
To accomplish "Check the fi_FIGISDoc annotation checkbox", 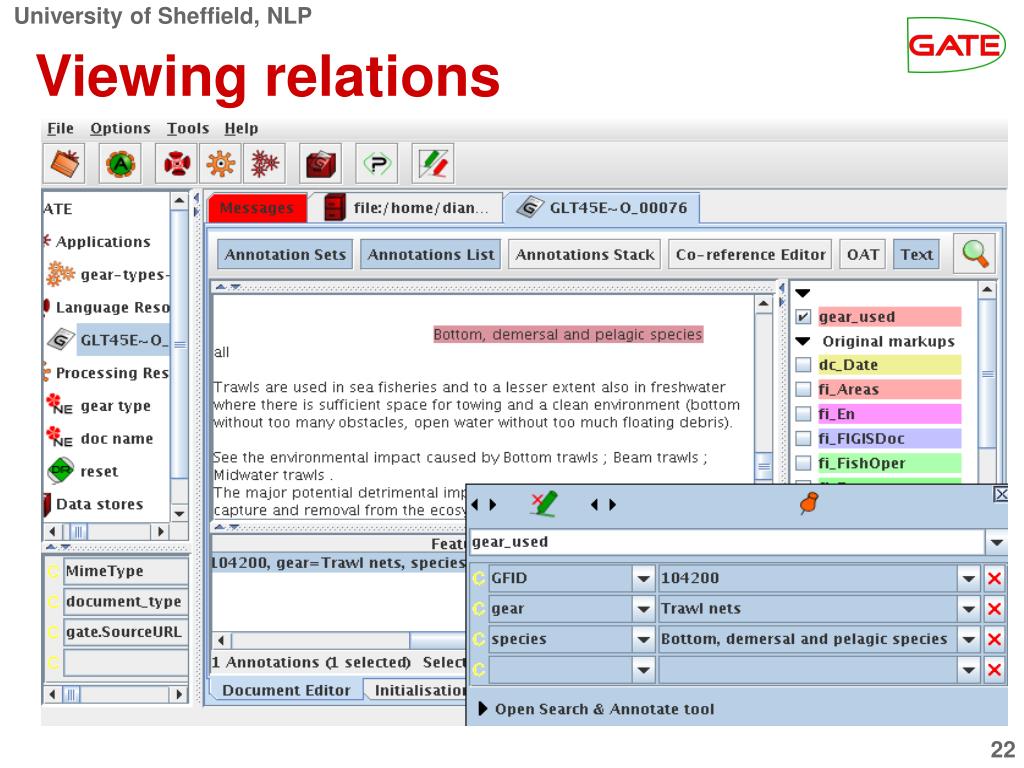I will 803,439.
